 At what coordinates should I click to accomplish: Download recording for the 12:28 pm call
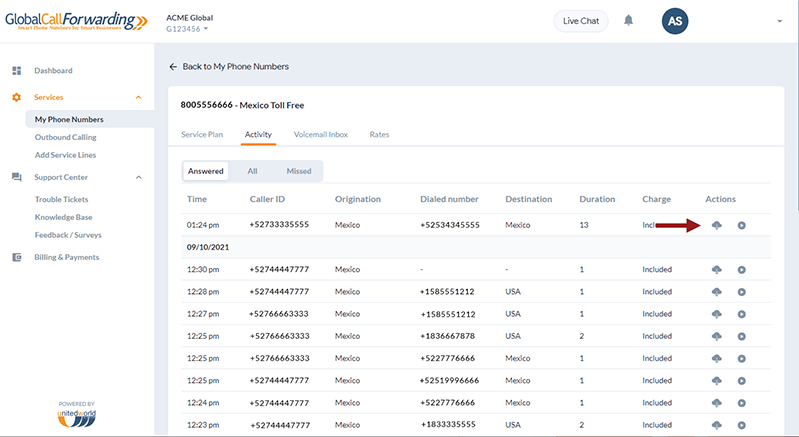pyautogui.click(x=716, y=292)
